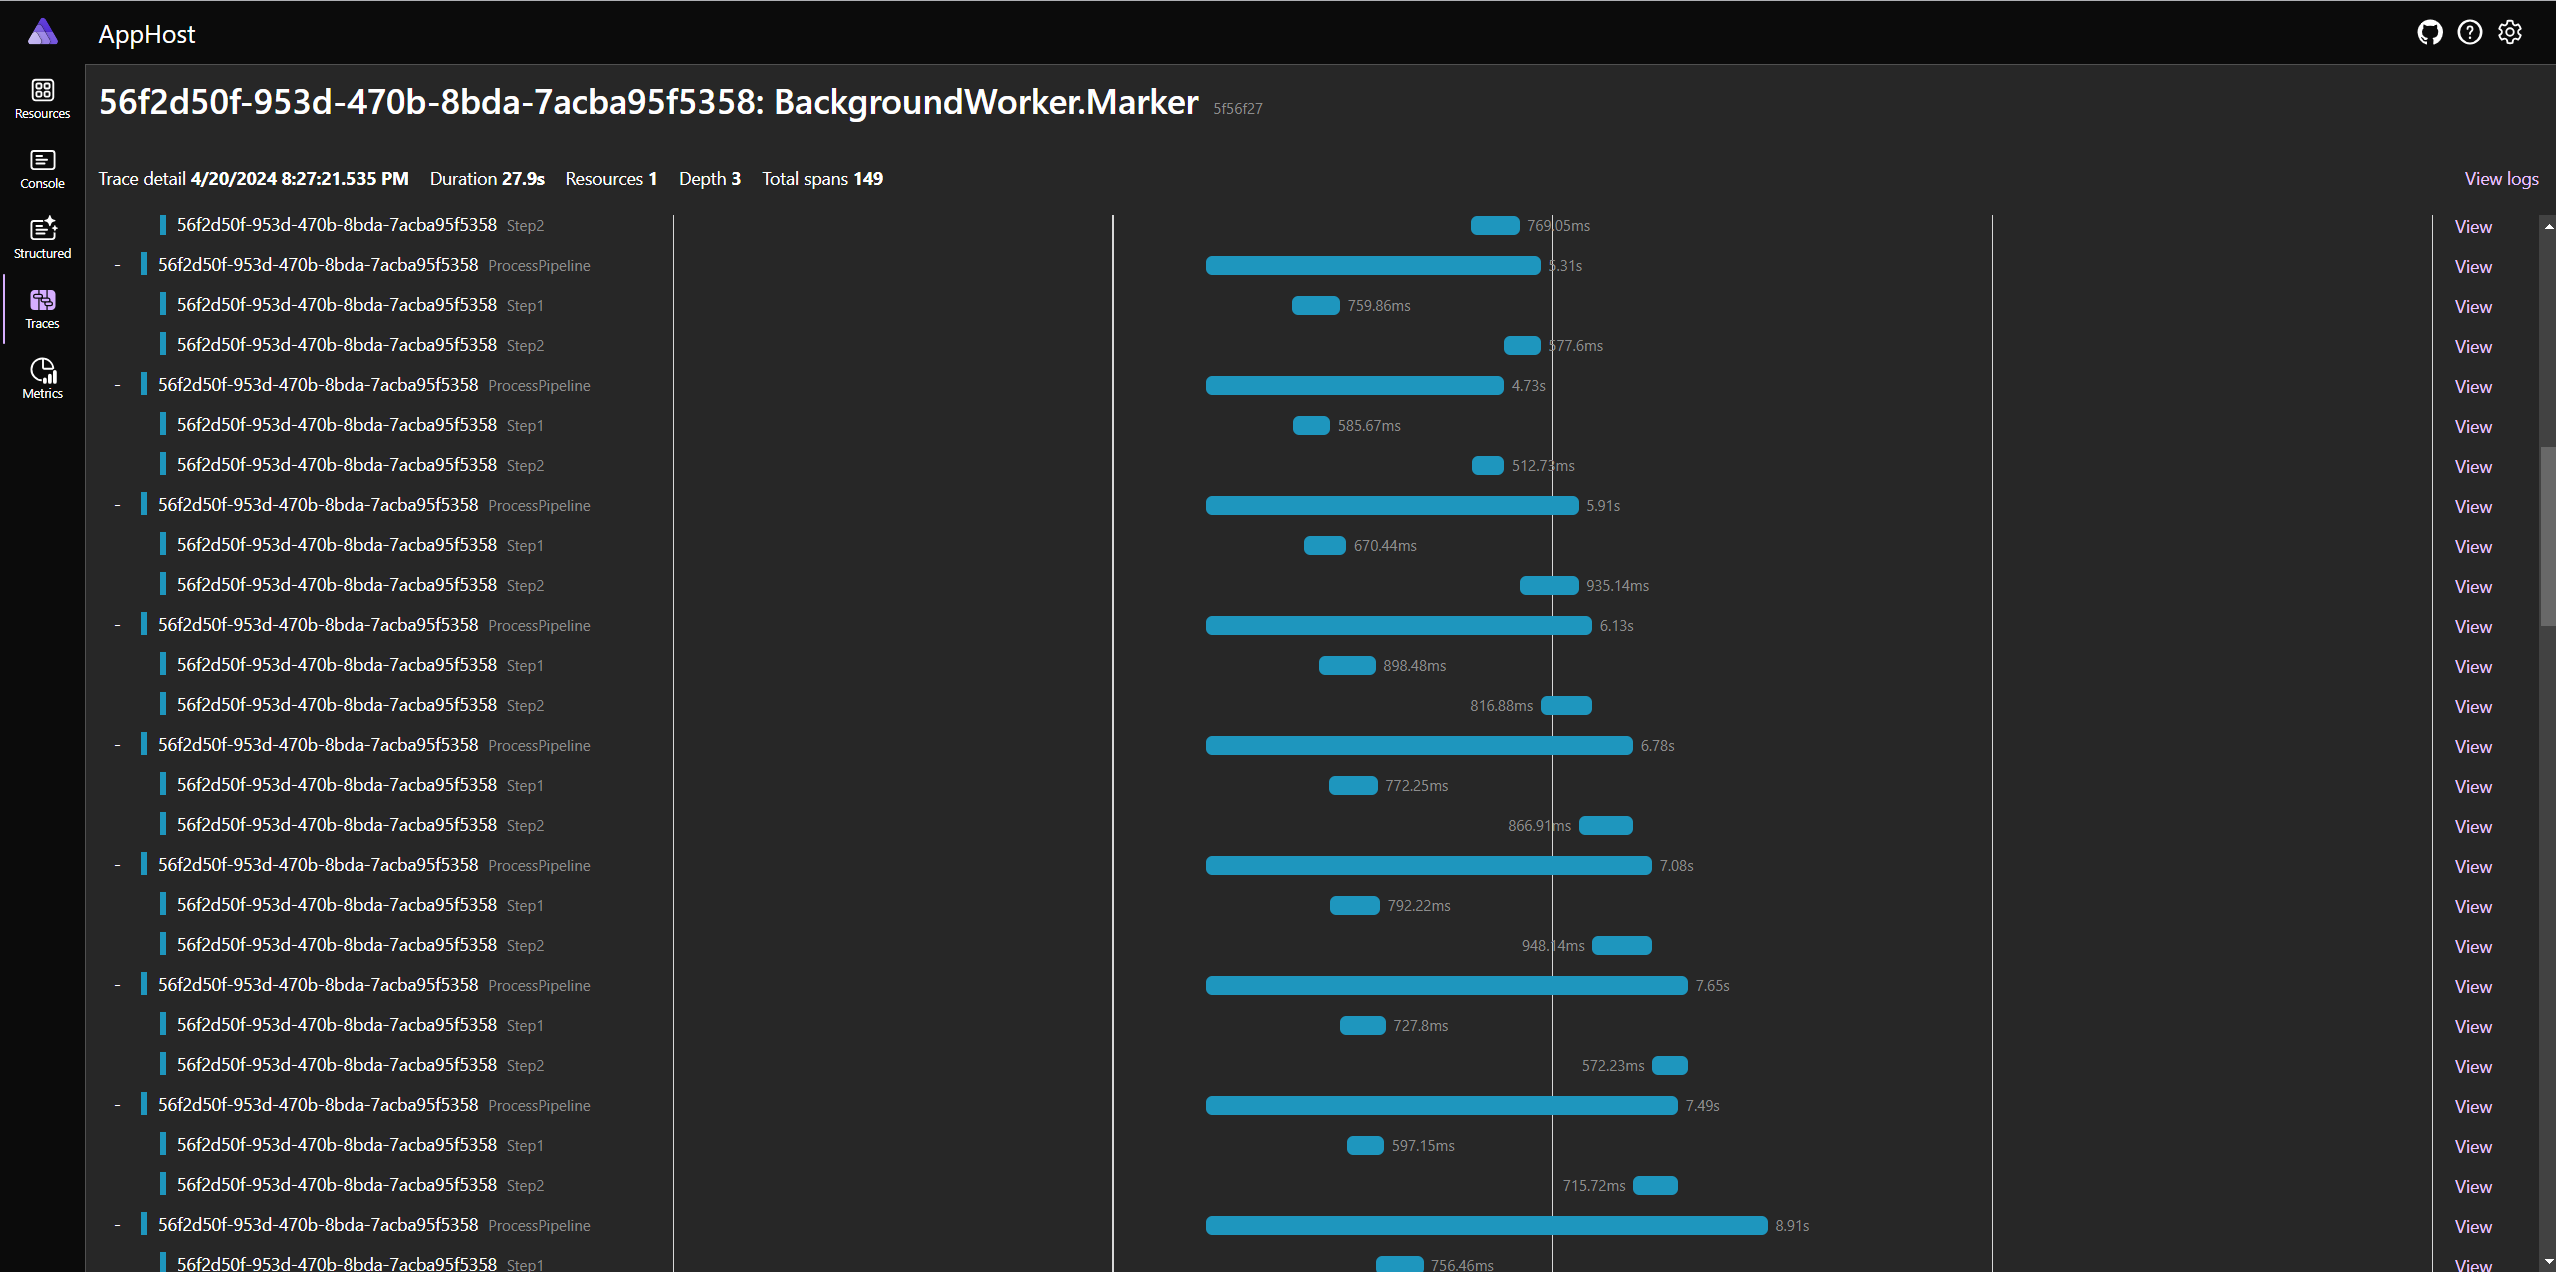Collapse the ProcessPipeline span lasting 7.08s

coord(117,865)
